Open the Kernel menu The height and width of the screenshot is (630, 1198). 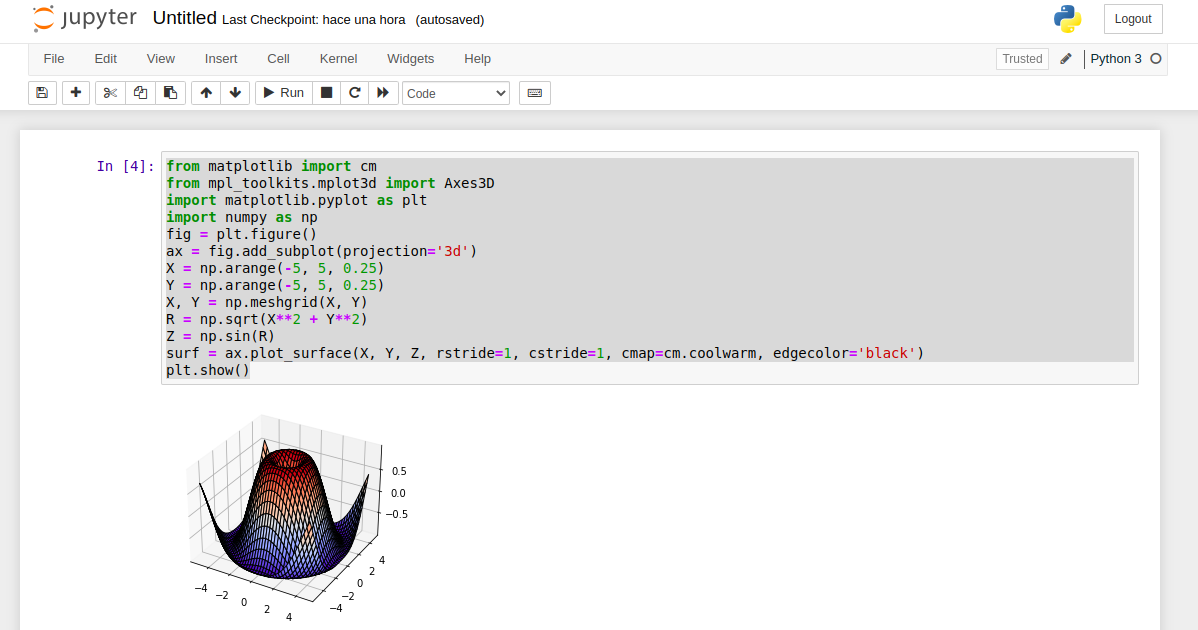(338, 59)
